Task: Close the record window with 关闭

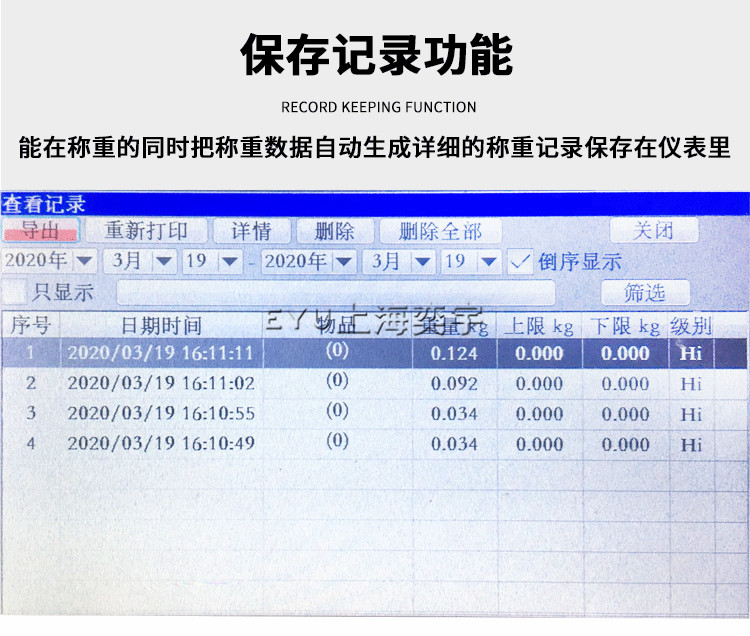Action: coord(653,230)
